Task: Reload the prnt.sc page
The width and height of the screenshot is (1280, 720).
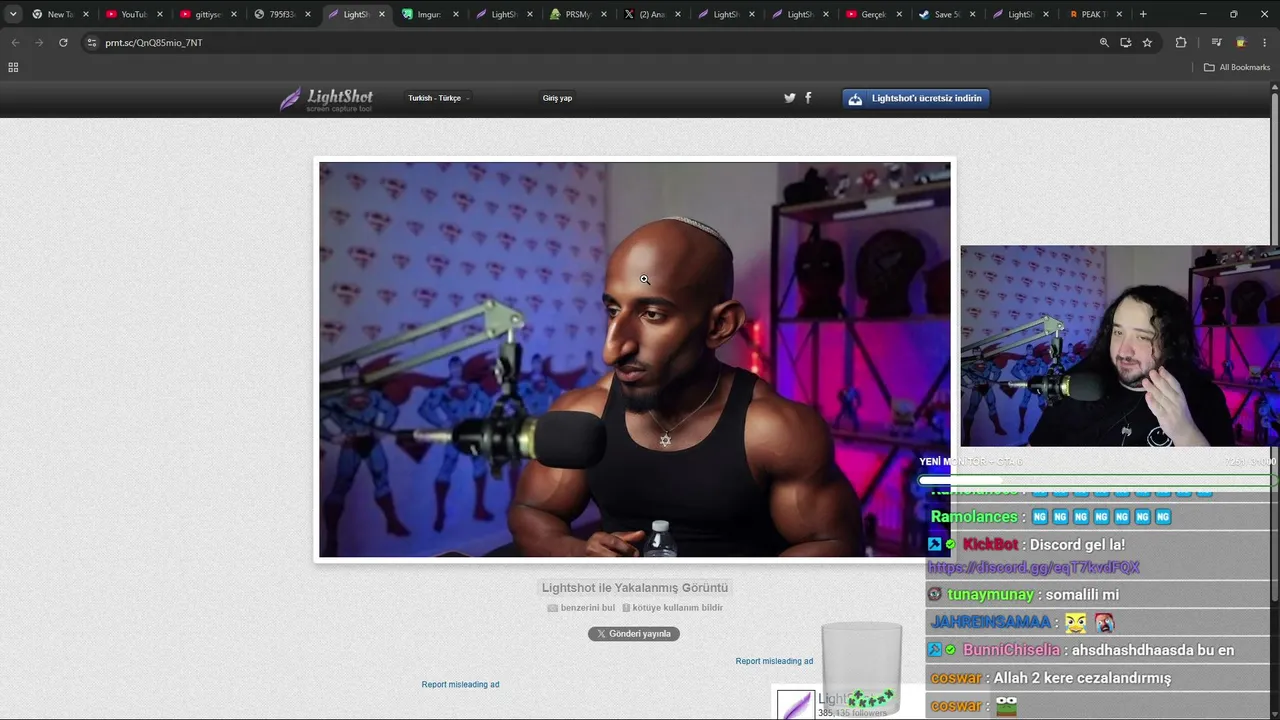Action: [x=63, y=43]
